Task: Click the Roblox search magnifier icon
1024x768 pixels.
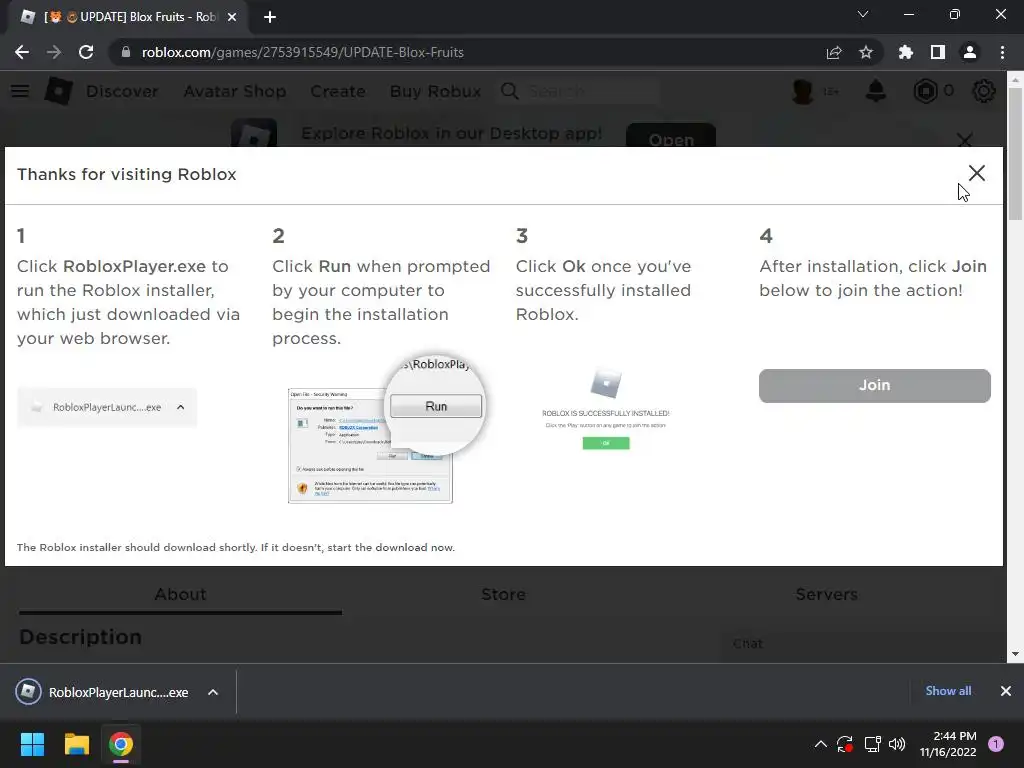Action: 510,91
